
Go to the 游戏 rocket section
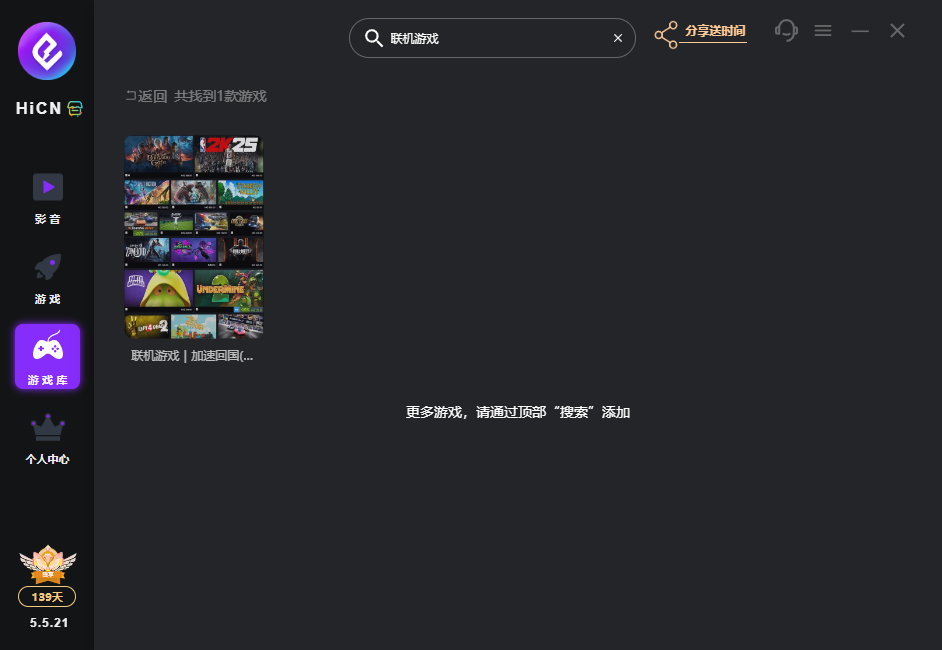[47, 278]
